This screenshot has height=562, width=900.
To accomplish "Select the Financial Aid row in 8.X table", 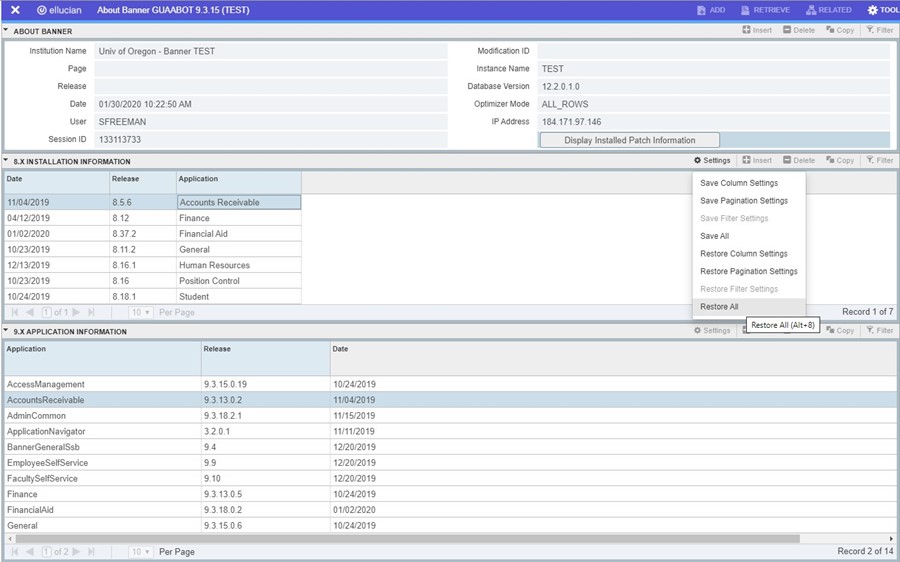I will pyautogui.click(x=153, y=234).
